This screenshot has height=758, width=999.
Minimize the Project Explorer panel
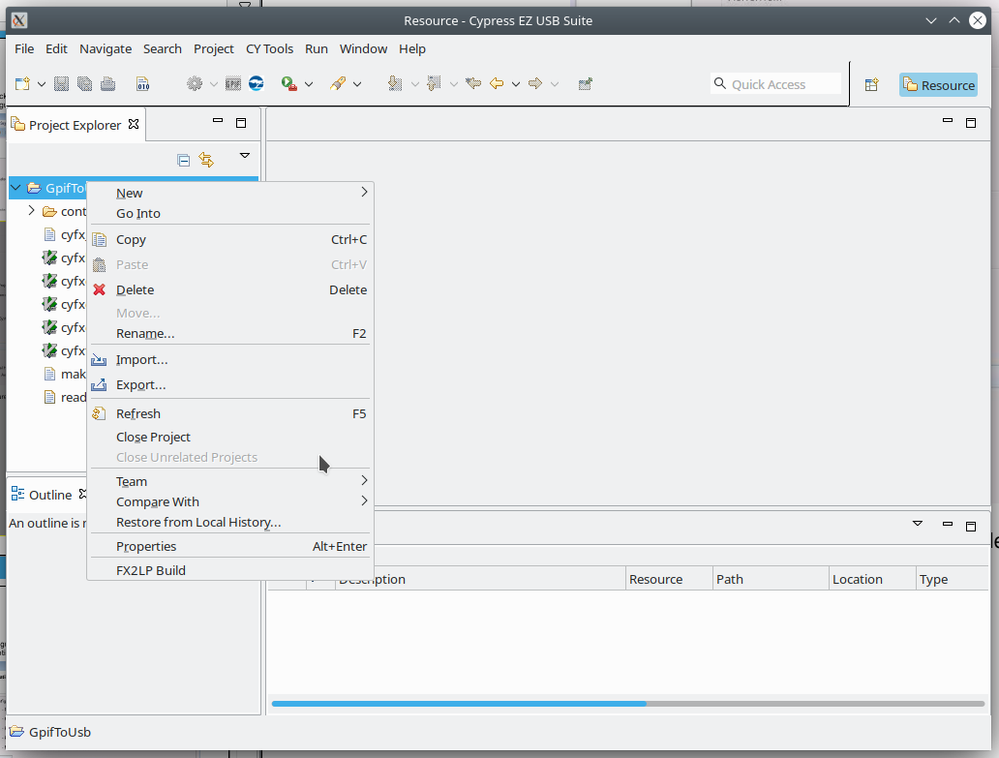click(x=218, y=120)
